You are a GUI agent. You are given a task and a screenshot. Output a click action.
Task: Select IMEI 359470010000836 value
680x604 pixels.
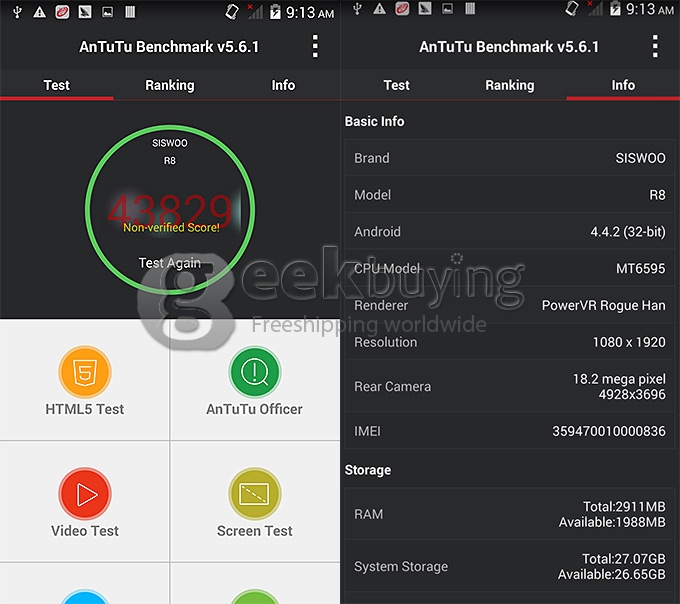[x=609, y=431]
